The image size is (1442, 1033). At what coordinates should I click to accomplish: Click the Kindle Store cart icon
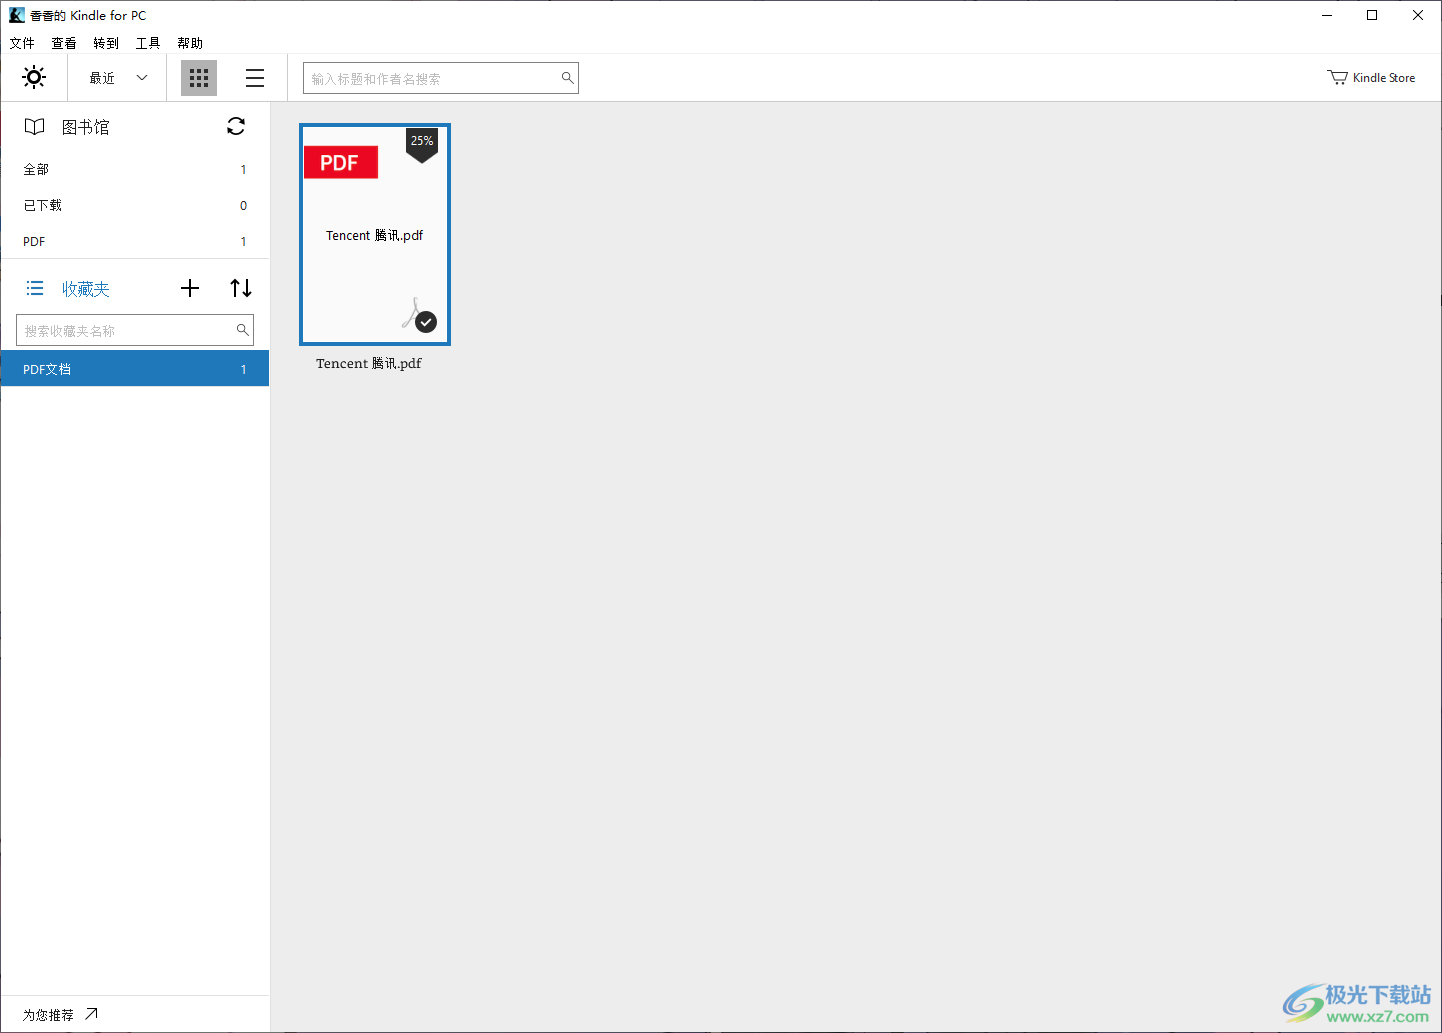click(x=1337, y=78)
